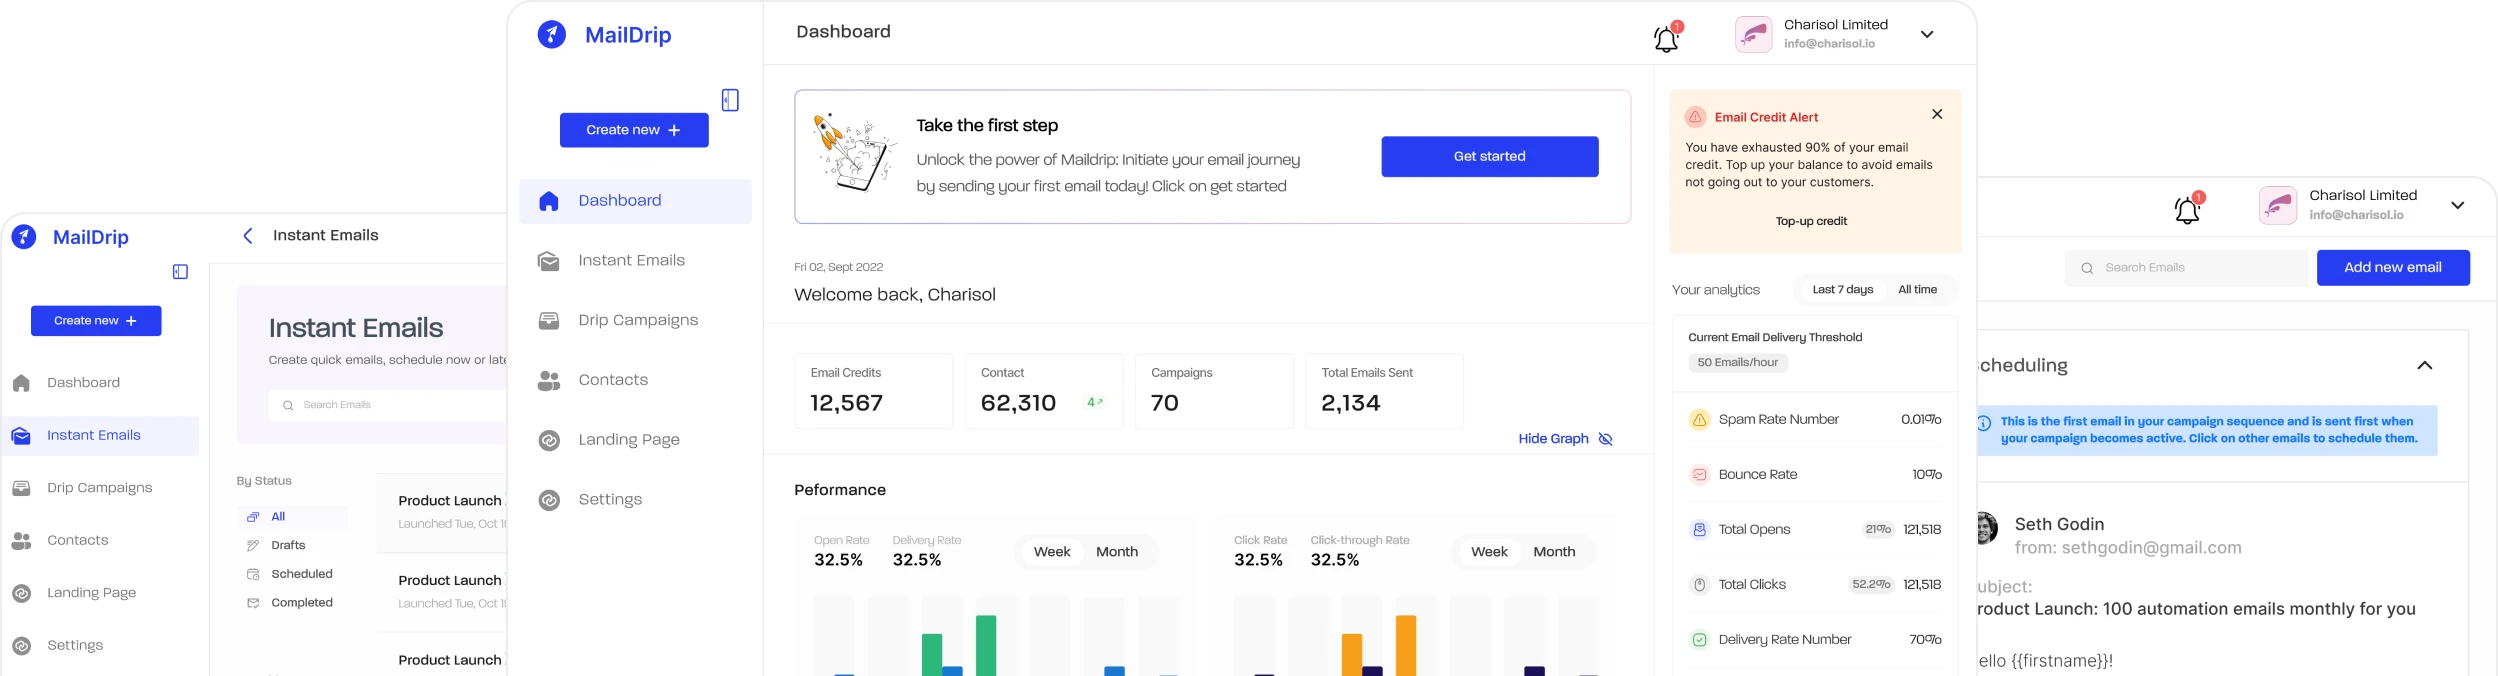Collapse the sidebar in the left Instant Emails window
Screen dimensions: 2498x676
click(x=180, y=272)
